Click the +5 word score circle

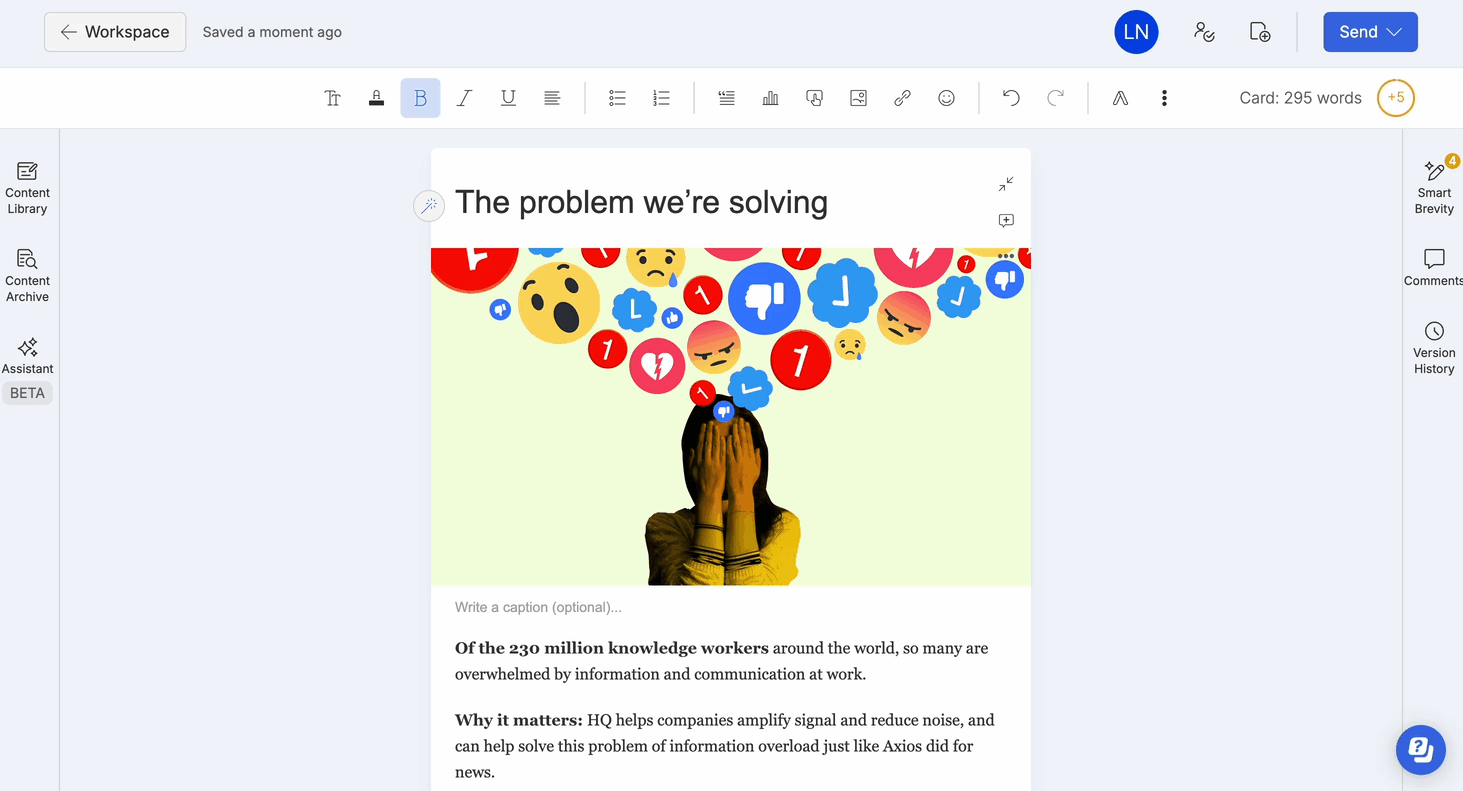pyautogui.click(x=1396, y=98)
